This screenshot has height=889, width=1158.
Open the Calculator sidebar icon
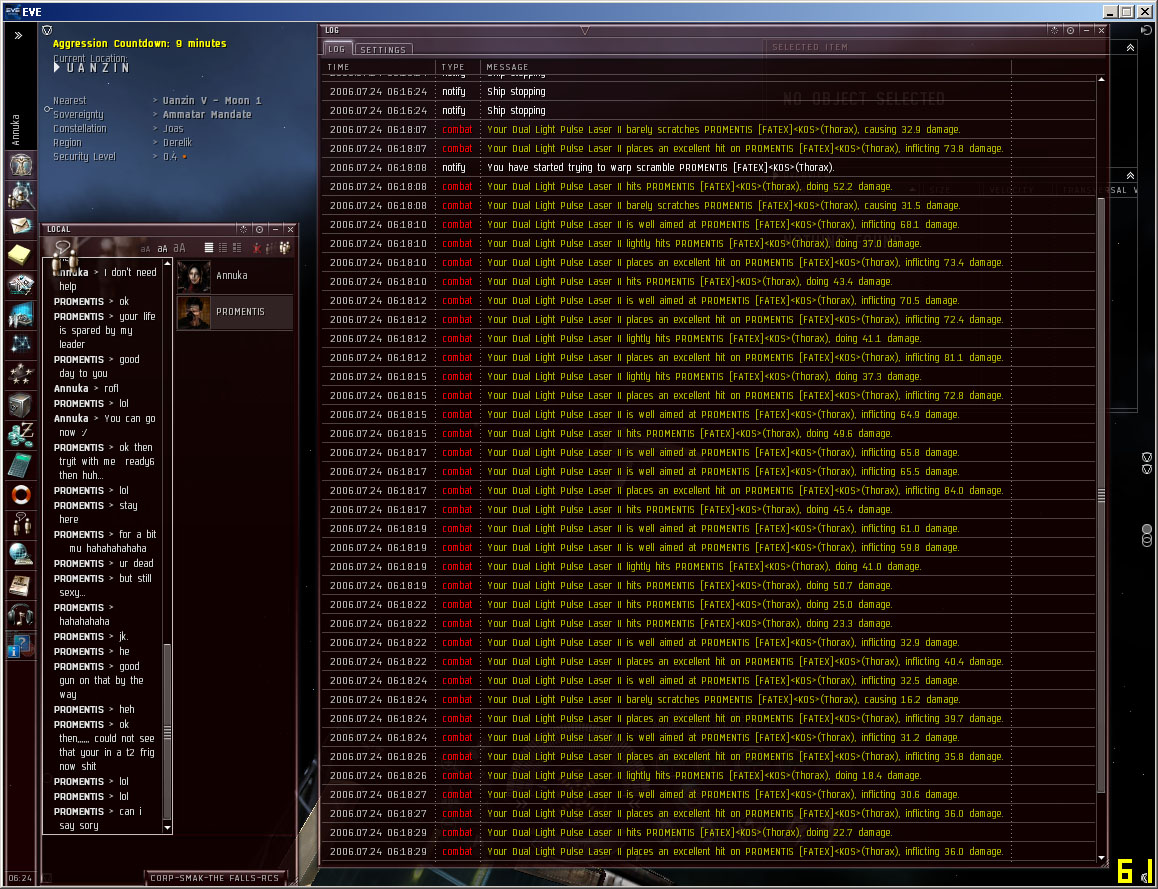click(21, 465)
